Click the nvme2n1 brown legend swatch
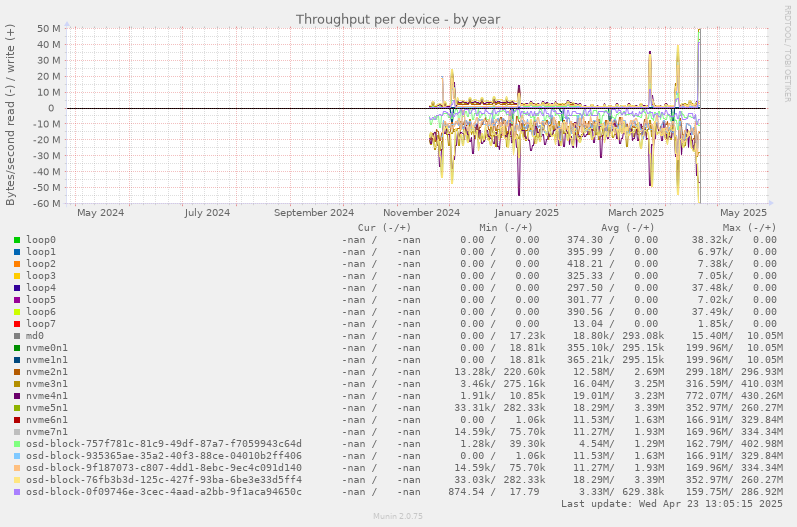This screenshot has width=797, height=527. point(17,372)
